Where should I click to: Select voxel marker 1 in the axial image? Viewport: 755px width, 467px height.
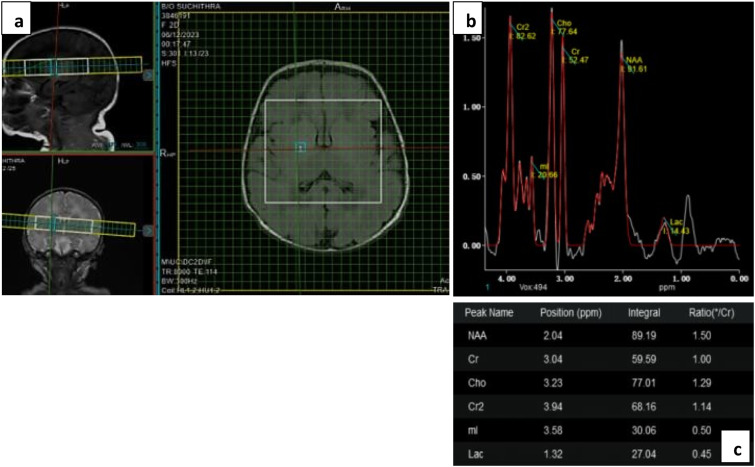(301, 147)
